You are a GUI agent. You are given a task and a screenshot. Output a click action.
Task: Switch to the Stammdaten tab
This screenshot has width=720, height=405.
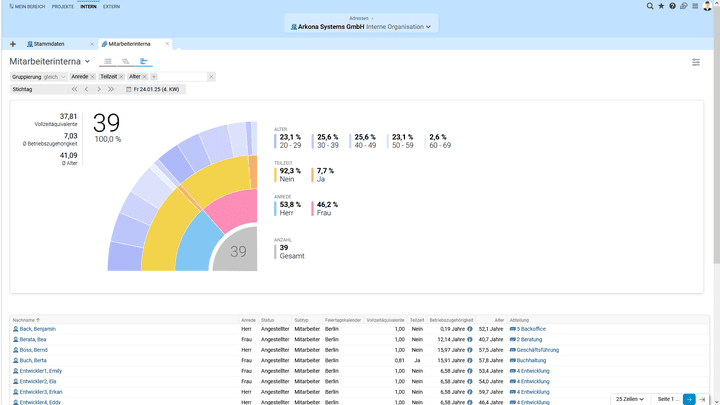click(48, 44)
